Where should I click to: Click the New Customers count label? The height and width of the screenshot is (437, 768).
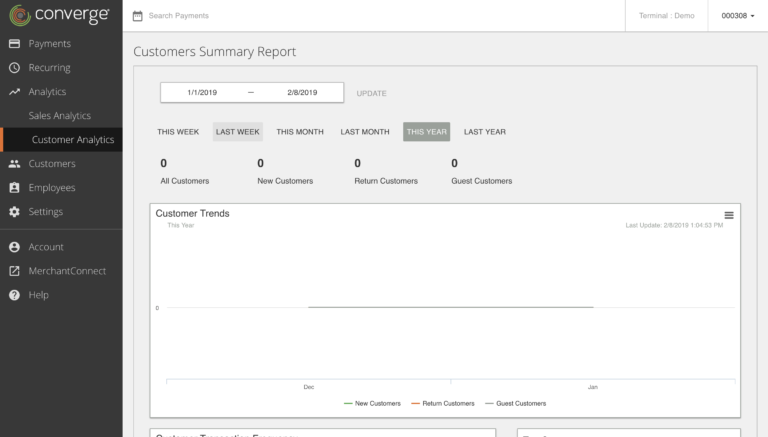[x=285, y=181]
